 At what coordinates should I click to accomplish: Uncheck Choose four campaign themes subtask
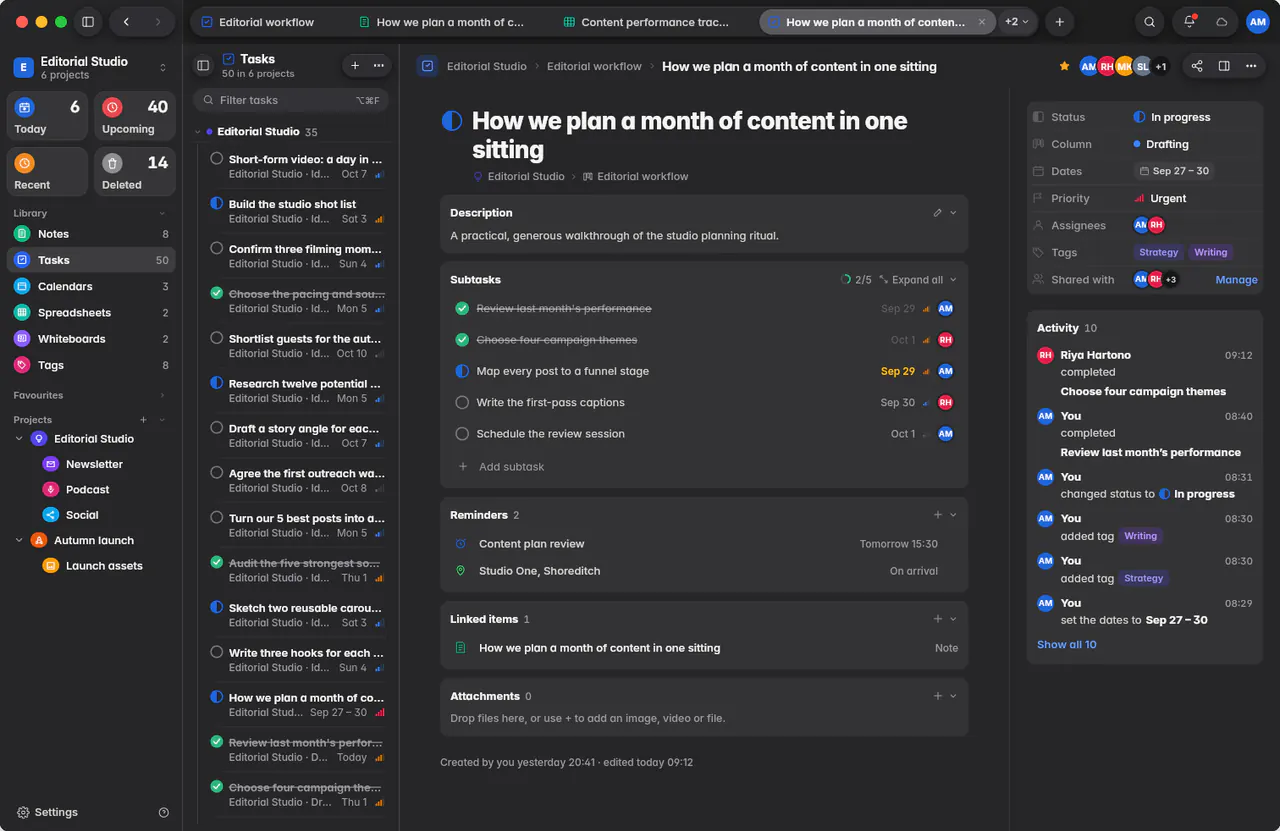tap(462, 340)
